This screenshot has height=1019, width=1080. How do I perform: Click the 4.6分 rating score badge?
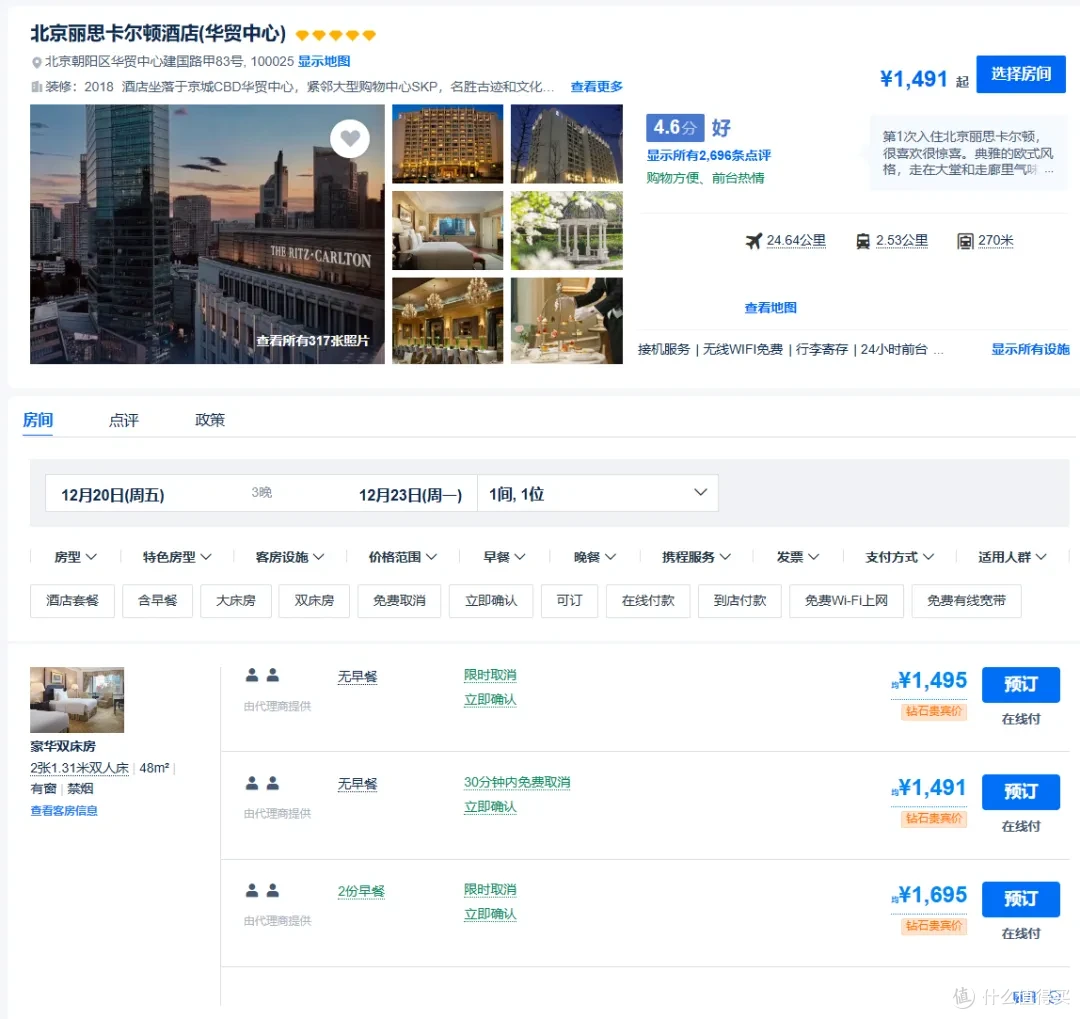coord(674,127)
